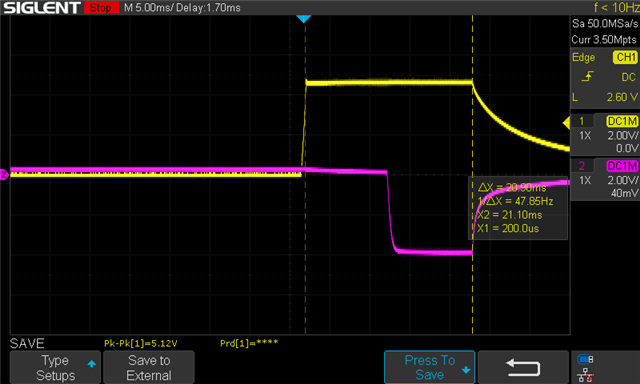Image resolution: width=640 pixels, height=384 pixels.
Task: Click the rising edge slope icon
Action: coord(587,76)
